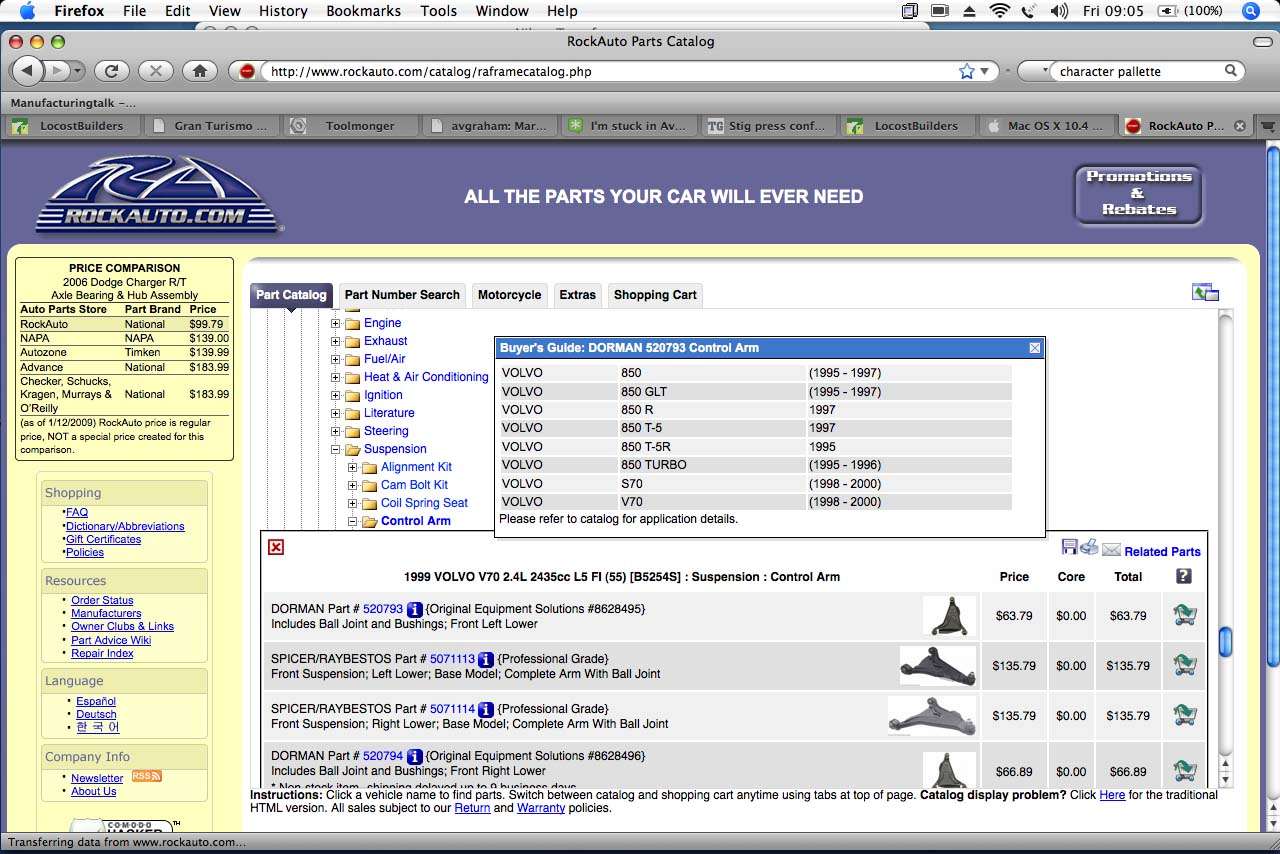Click the Firefox reload button

coord(112,71)
